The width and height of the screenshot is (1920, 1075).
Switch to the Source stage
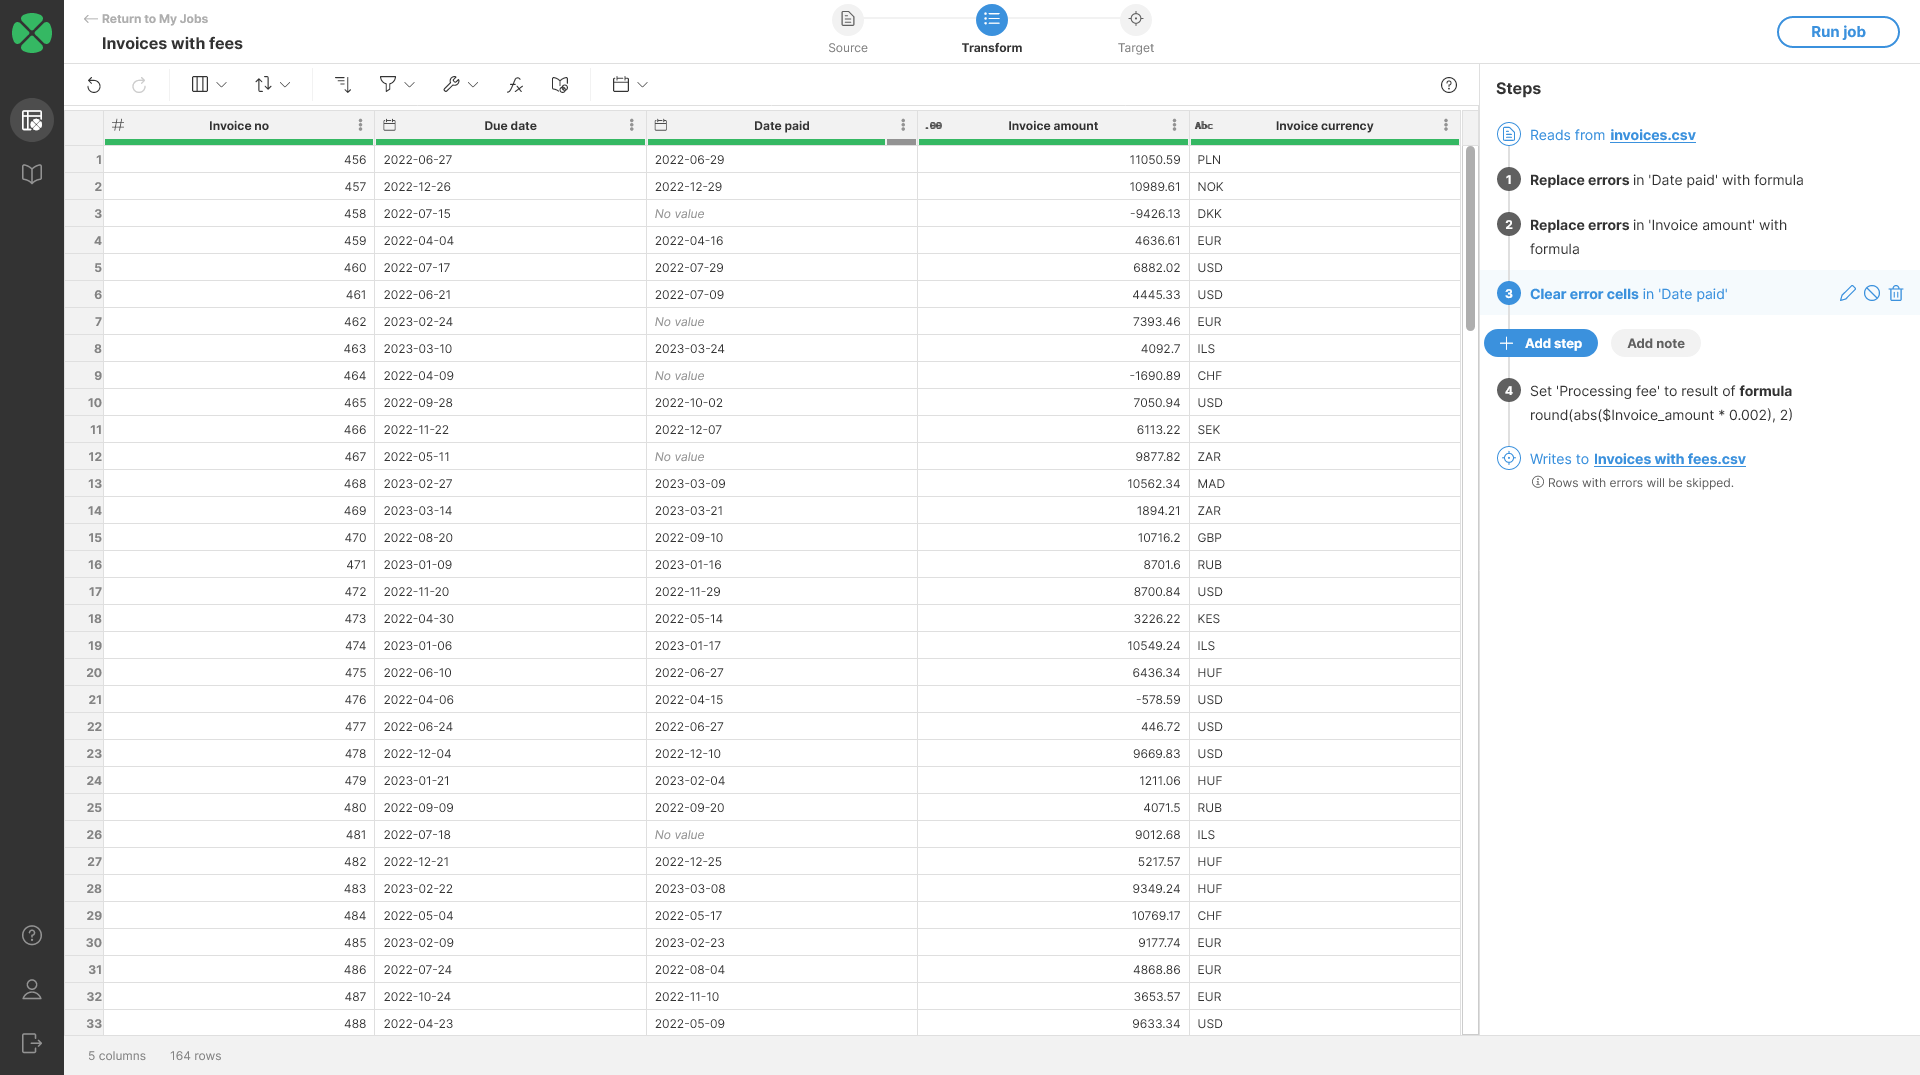click(x=847, y=30)
